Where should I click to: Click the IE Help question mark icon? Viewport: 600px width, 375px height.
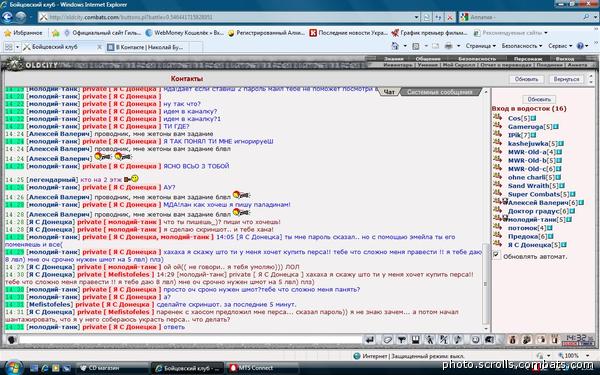click(580, 46)
